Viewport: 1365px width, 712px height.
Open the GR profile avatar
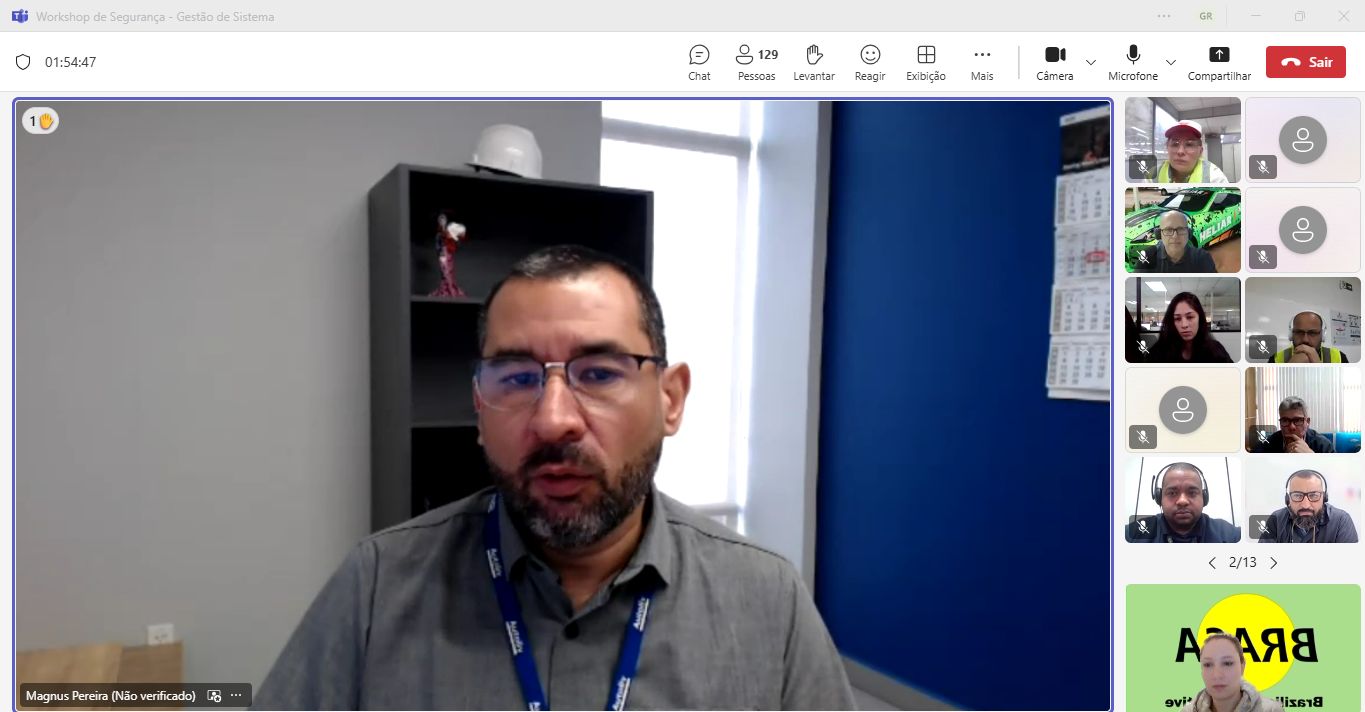[1207, 16]
